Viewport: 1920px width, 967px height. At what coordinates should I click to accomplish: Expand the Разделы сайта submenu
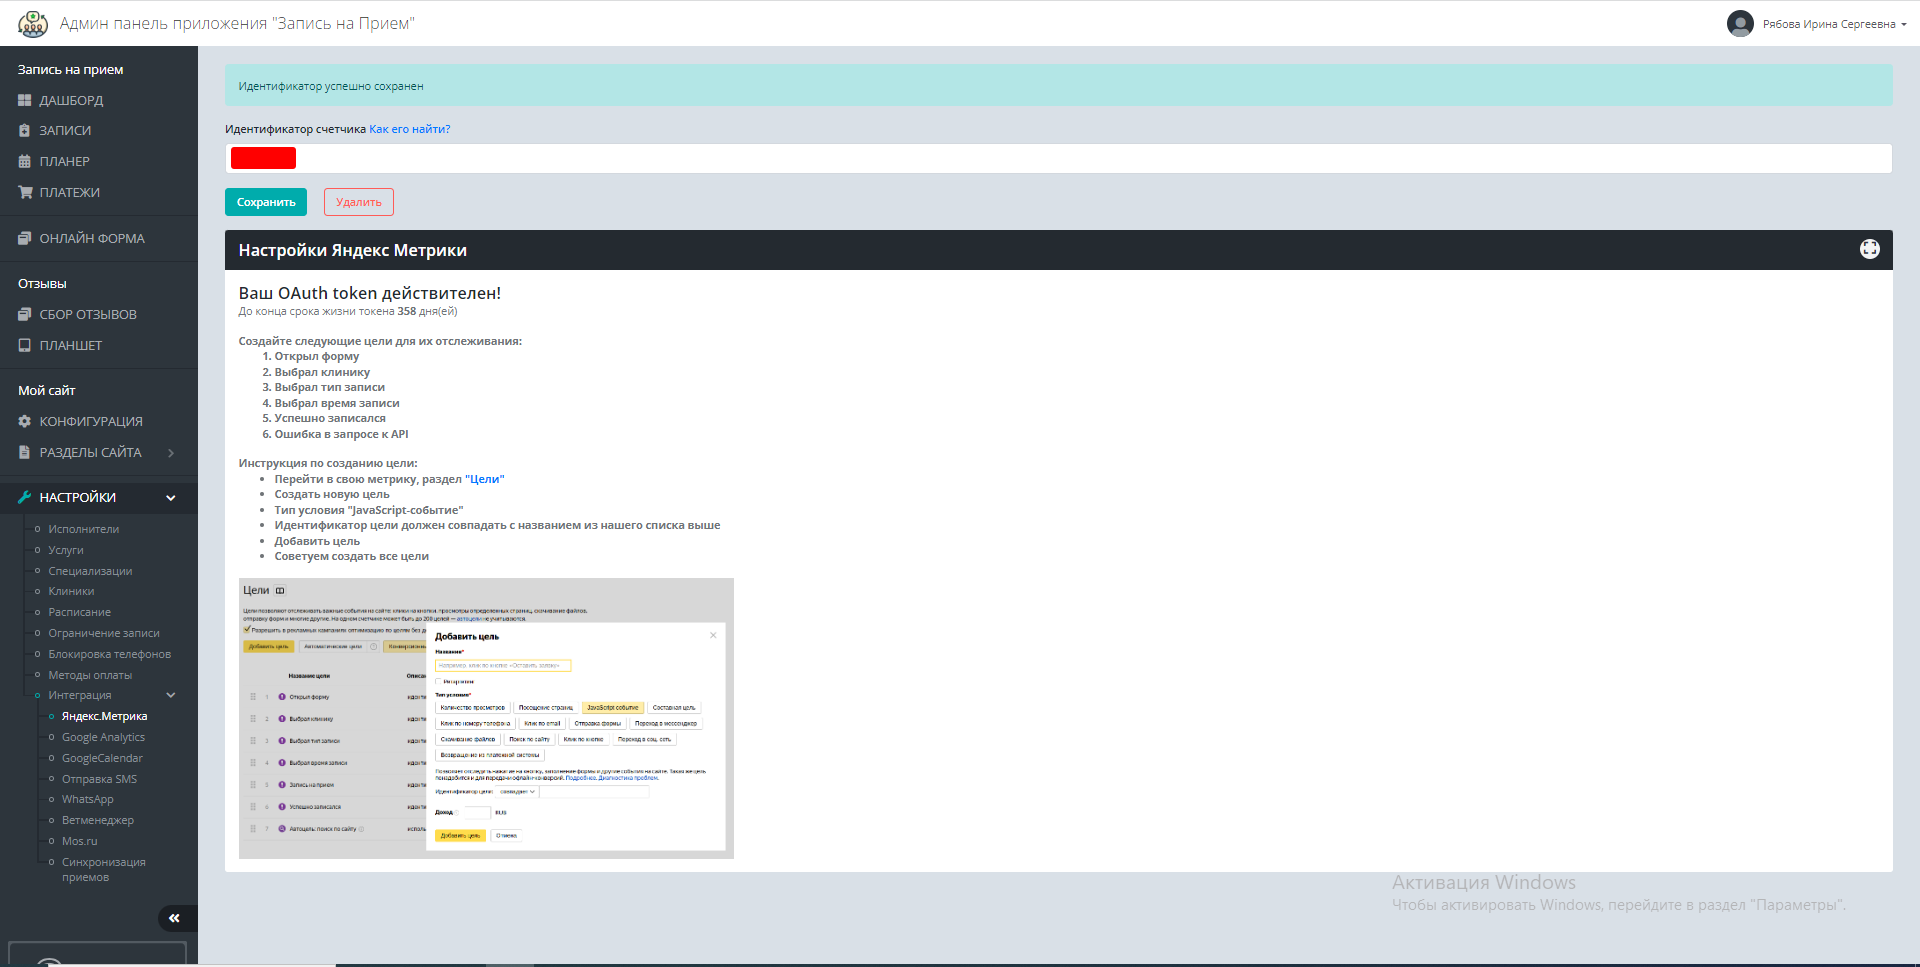point(171,453)
